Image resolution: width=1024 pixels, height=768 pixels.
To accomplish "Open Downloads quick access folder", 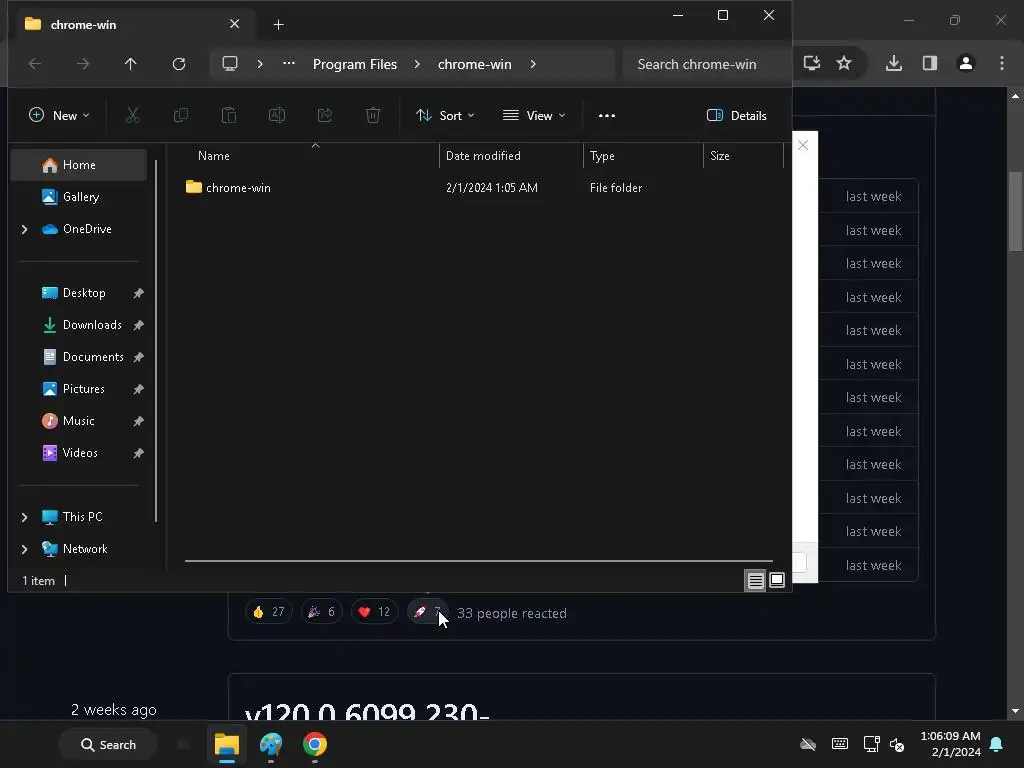I will click(x=92, y=325).
